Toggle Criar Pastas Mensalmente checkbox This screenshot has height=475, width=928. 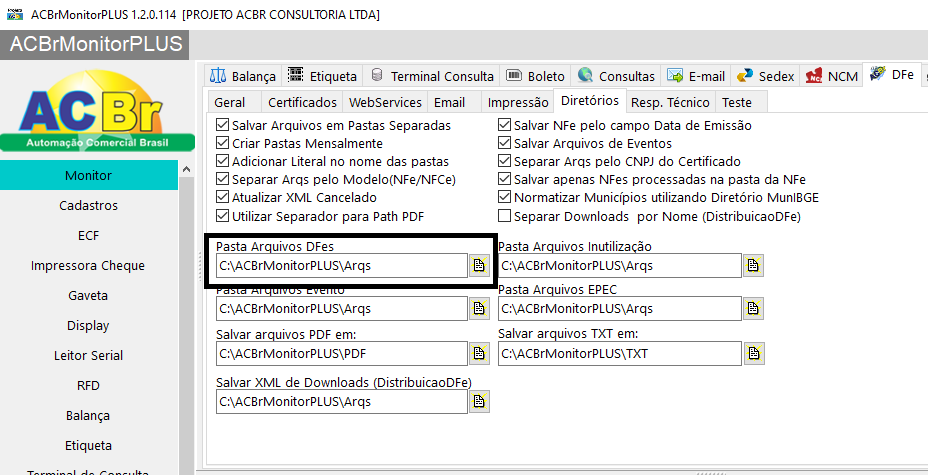[x=299, y=143]
